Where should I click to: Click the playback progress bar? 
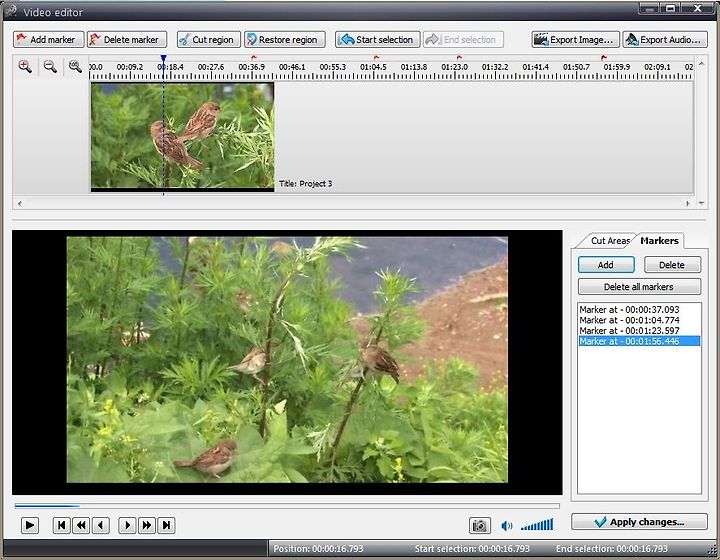pyautogui.click(x=287, y=506)
